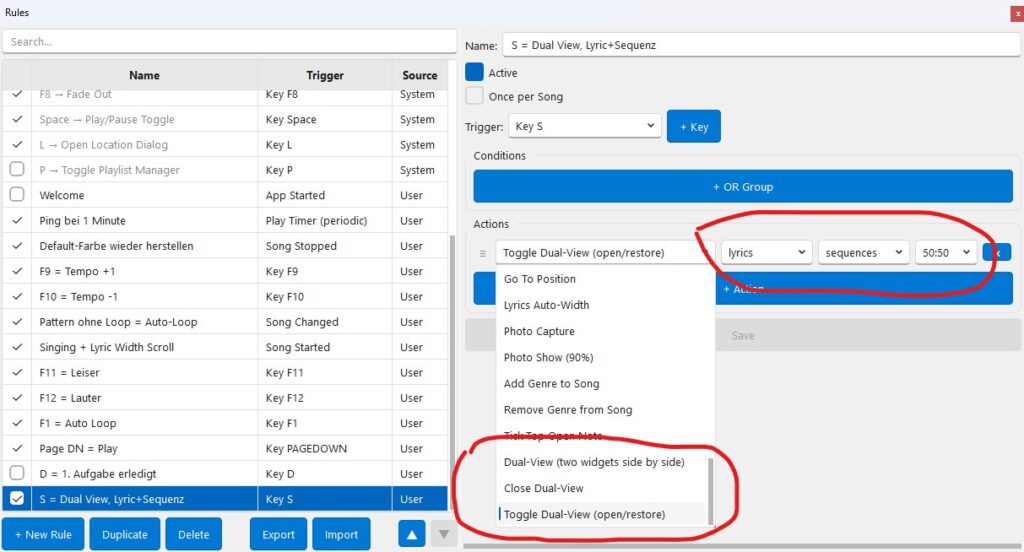Click the action dropdown list scrollbar

coord(711,490)
